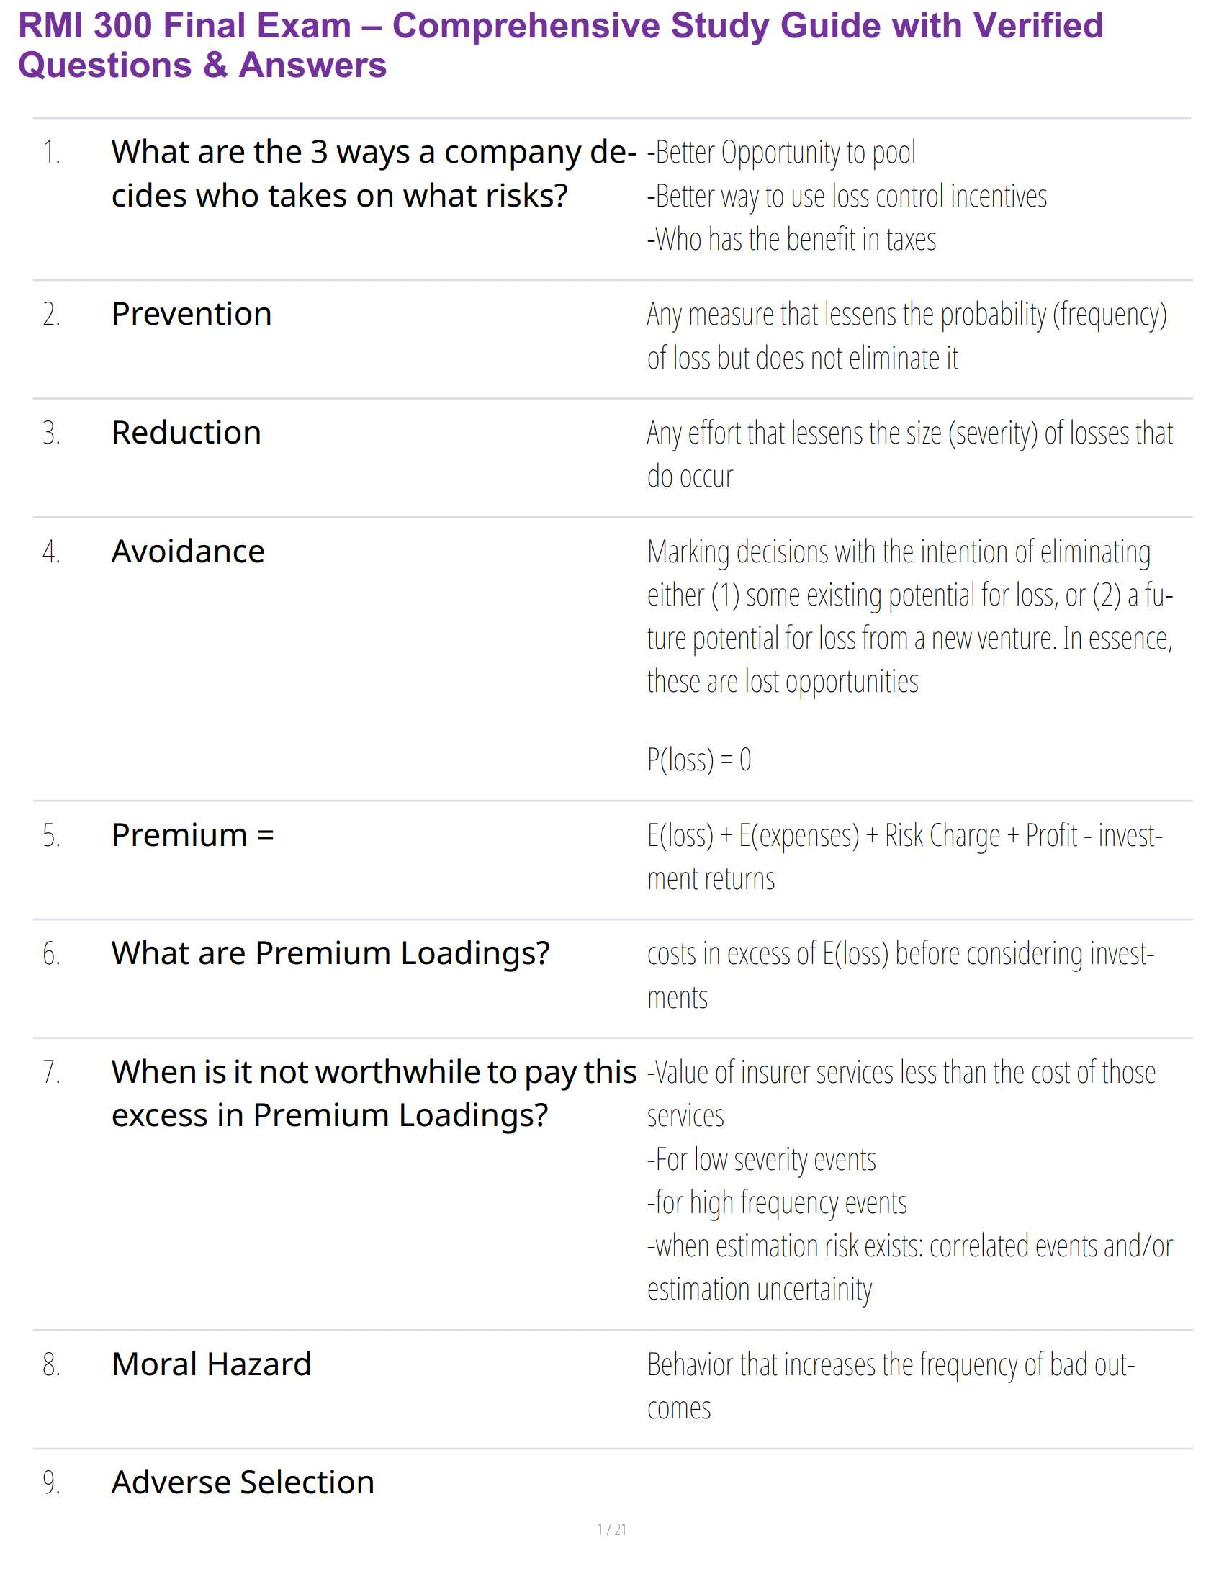The height and width of the screenshot is (1584, 1224).
Task: Click Moral Hazard definition starting 'Behavior that increases'
Action: coord(890,1386)
